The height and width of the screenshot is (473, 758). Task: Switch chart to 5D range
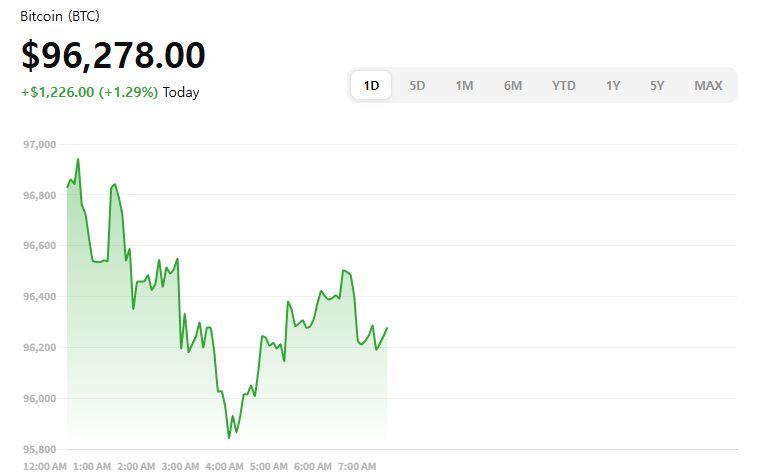(x=418, y=85)
